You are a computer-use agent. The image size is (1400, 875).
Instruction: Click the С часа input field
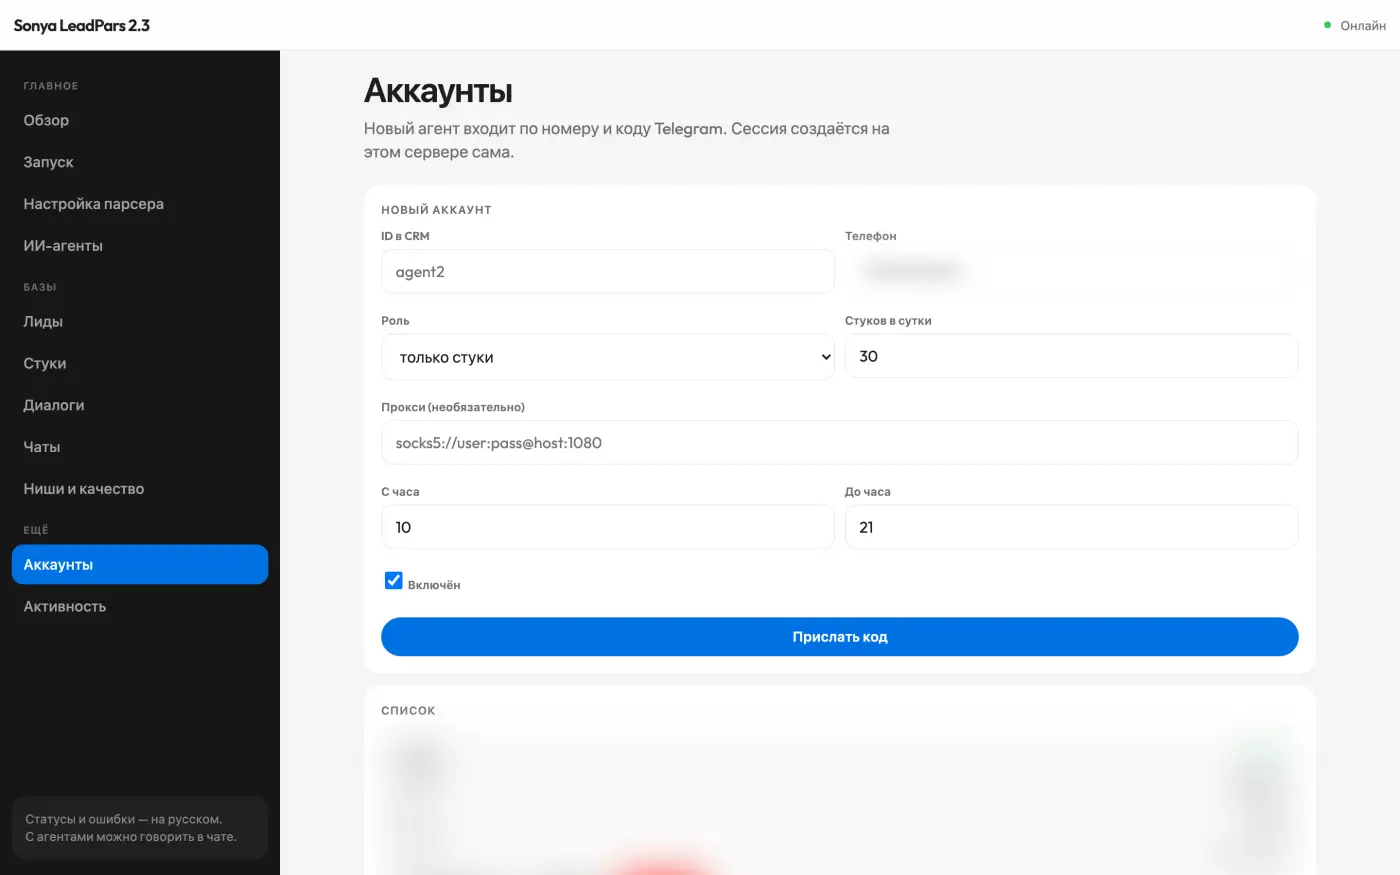point(608,527)
